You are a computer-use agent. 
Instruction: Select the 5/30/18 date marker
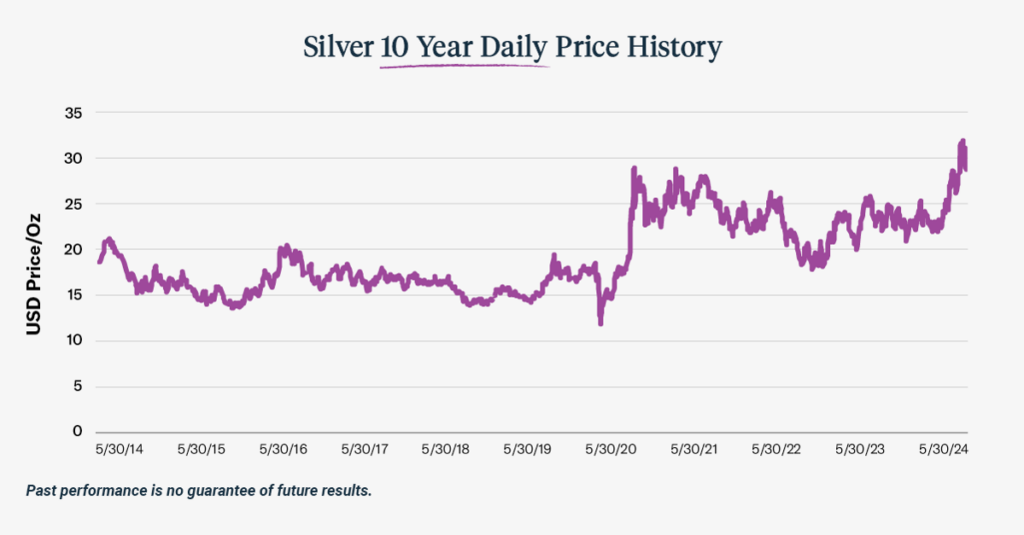coord(448,450)
